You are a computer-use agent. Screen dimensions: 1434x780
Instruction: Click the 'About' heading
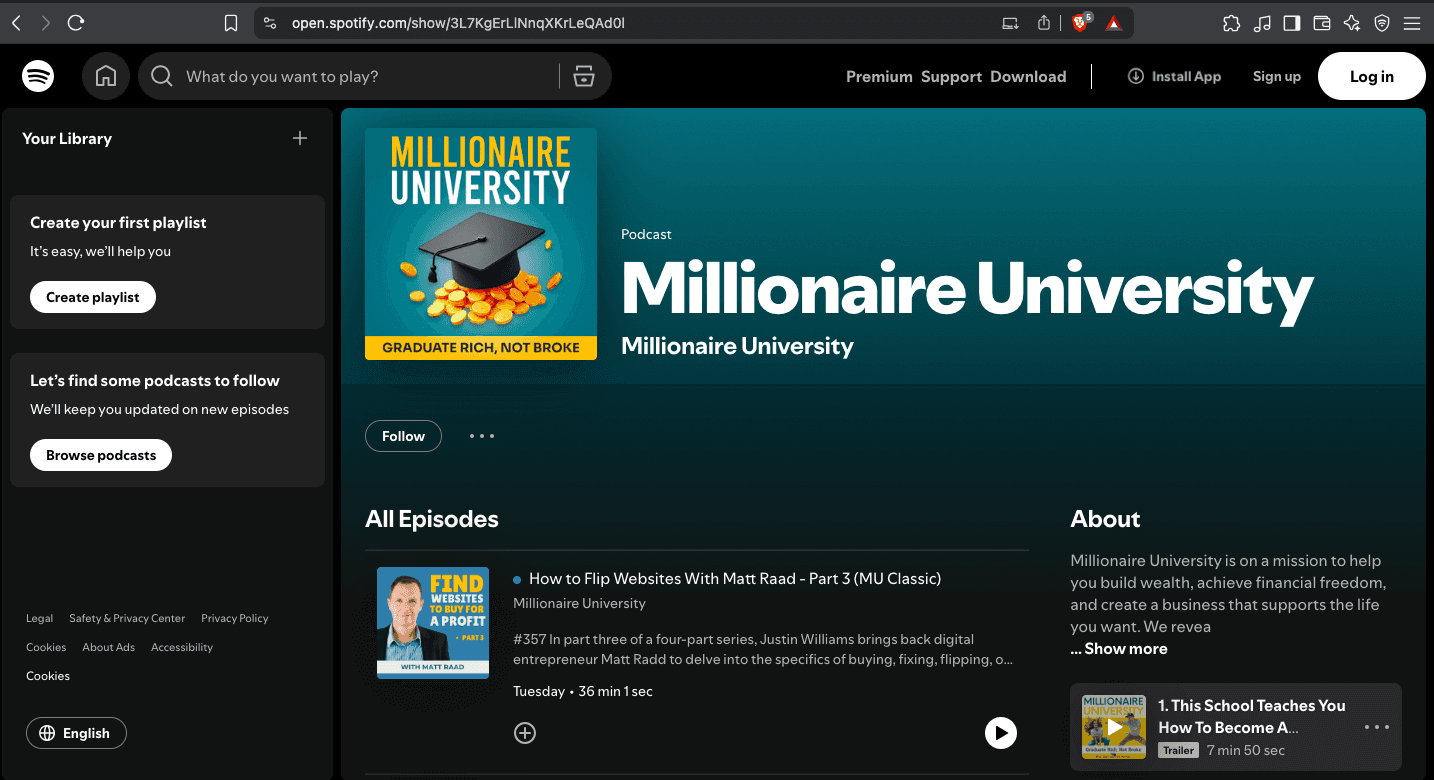click(1105, 519)
